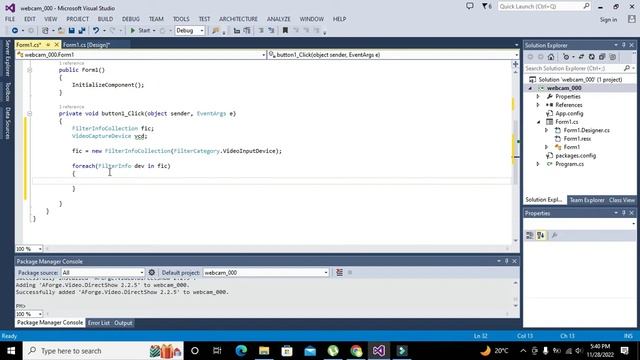Switch to the Team Explorer tab

(x=587, y=200)
